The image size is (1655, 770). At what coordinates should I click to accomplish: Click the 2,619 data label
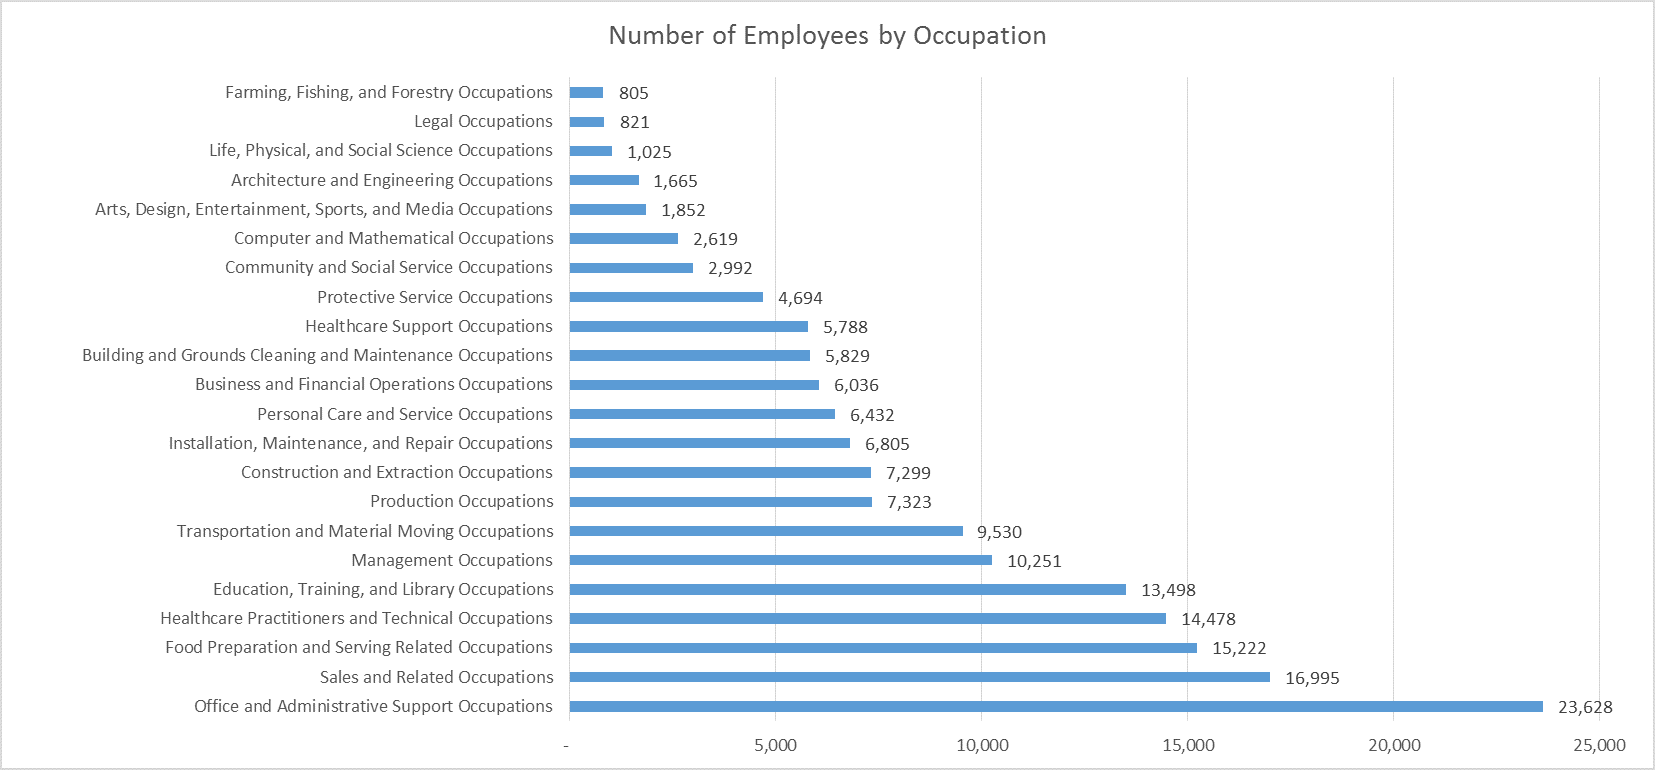[715, 239]
